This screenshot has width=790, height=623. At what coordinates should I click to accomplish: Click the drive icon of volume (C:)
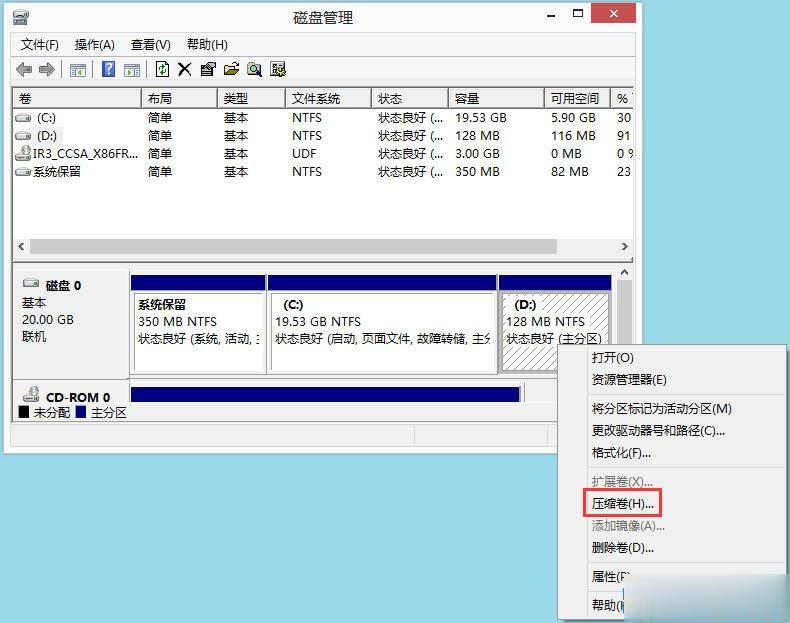(23, 118)
